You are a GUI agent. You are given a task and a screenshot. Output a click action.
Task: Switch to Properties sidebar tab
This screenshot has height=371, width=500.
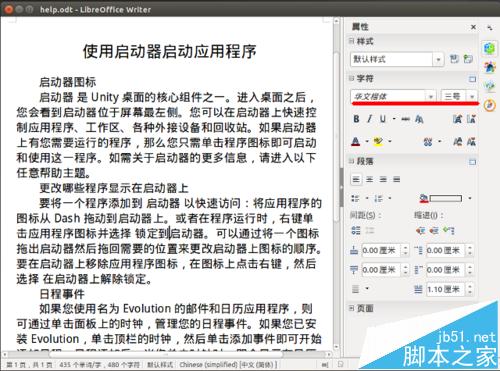490,49
